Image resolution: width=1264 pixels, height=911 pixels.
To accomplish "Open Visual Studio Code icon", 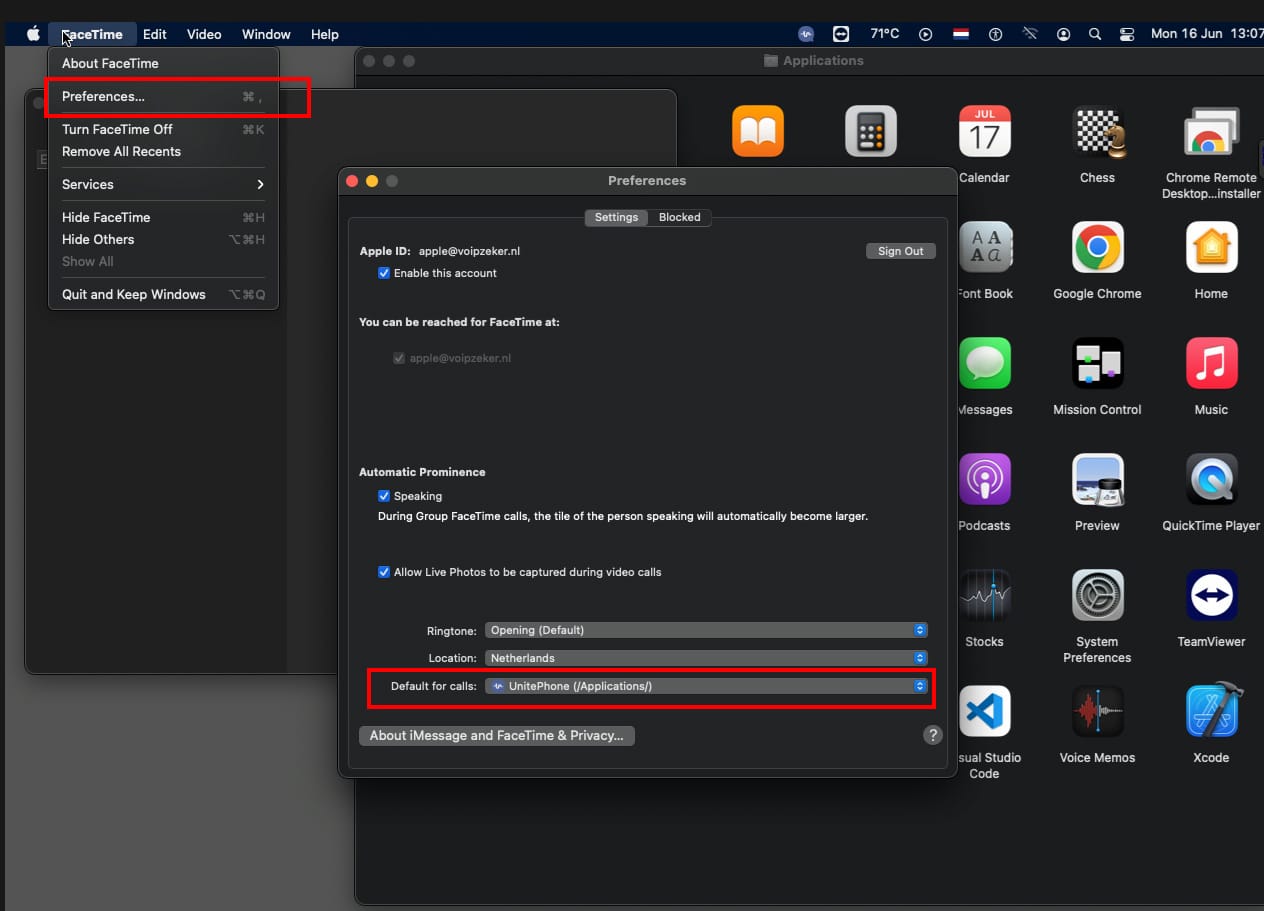I will point(985,711).
